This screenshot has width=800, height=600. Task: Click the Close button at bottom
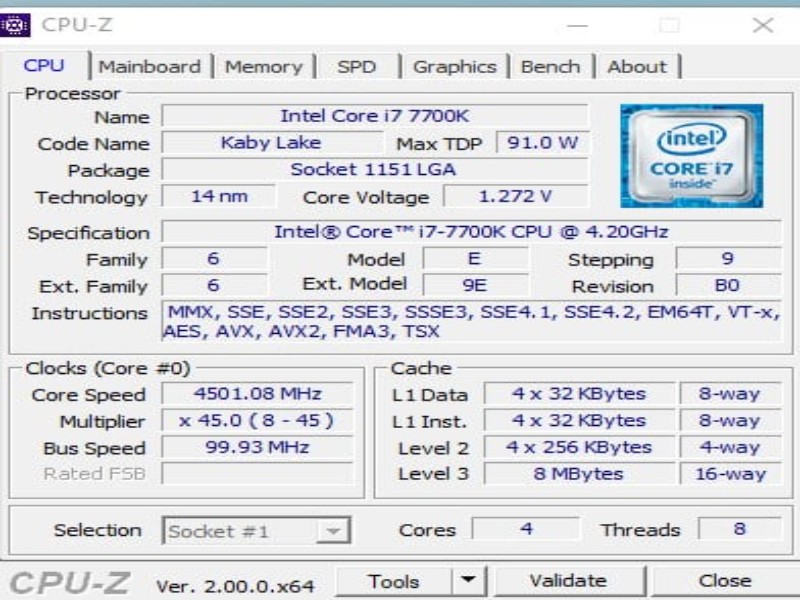click(x=724, y=581)
